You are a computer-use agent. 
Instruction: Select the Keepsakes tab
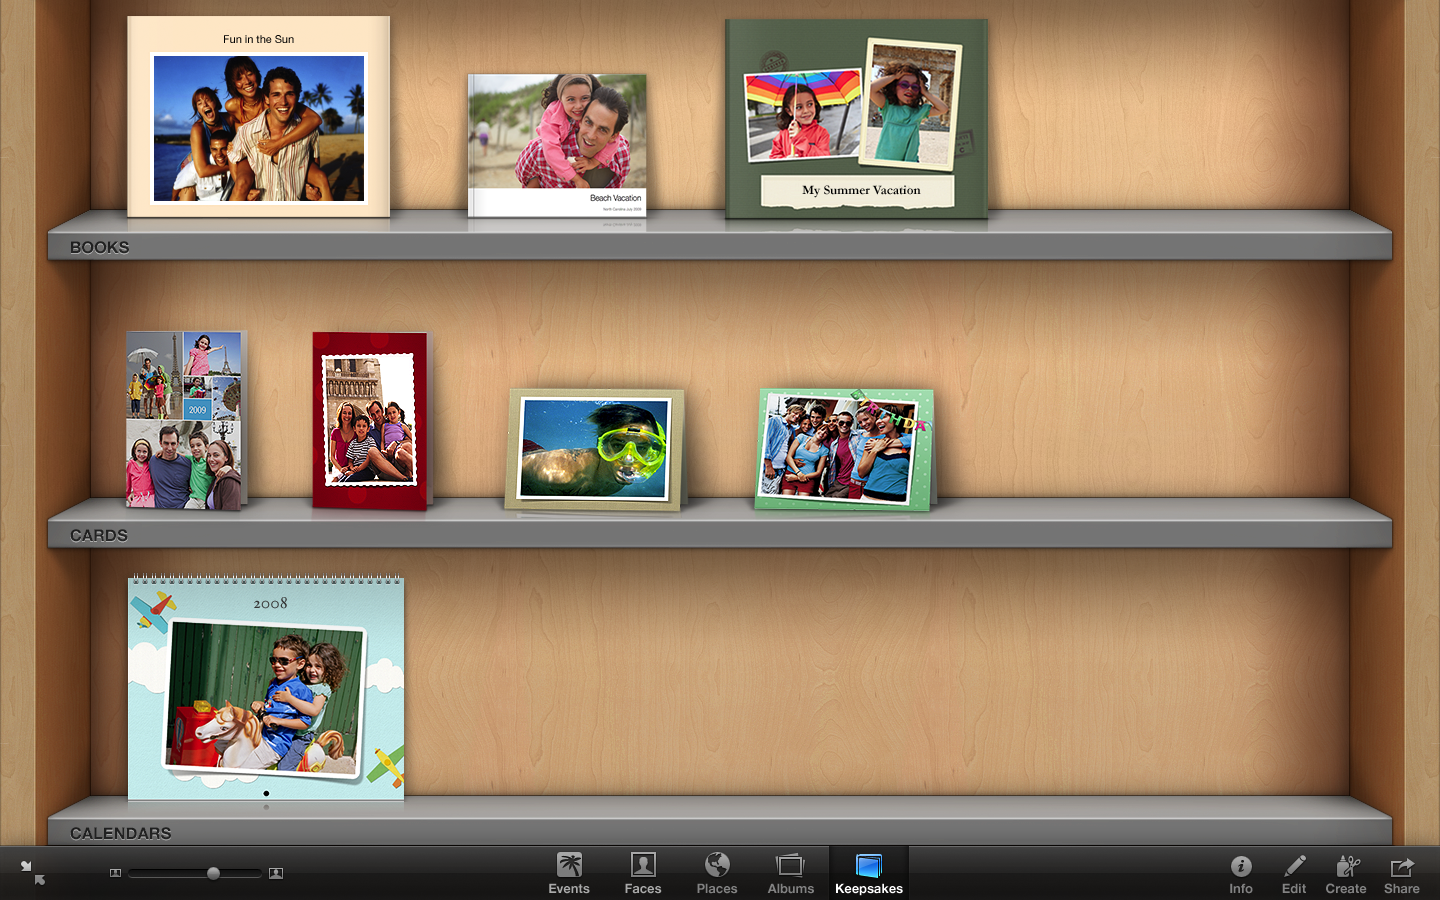pyautogui.click(x=869, y=873)
